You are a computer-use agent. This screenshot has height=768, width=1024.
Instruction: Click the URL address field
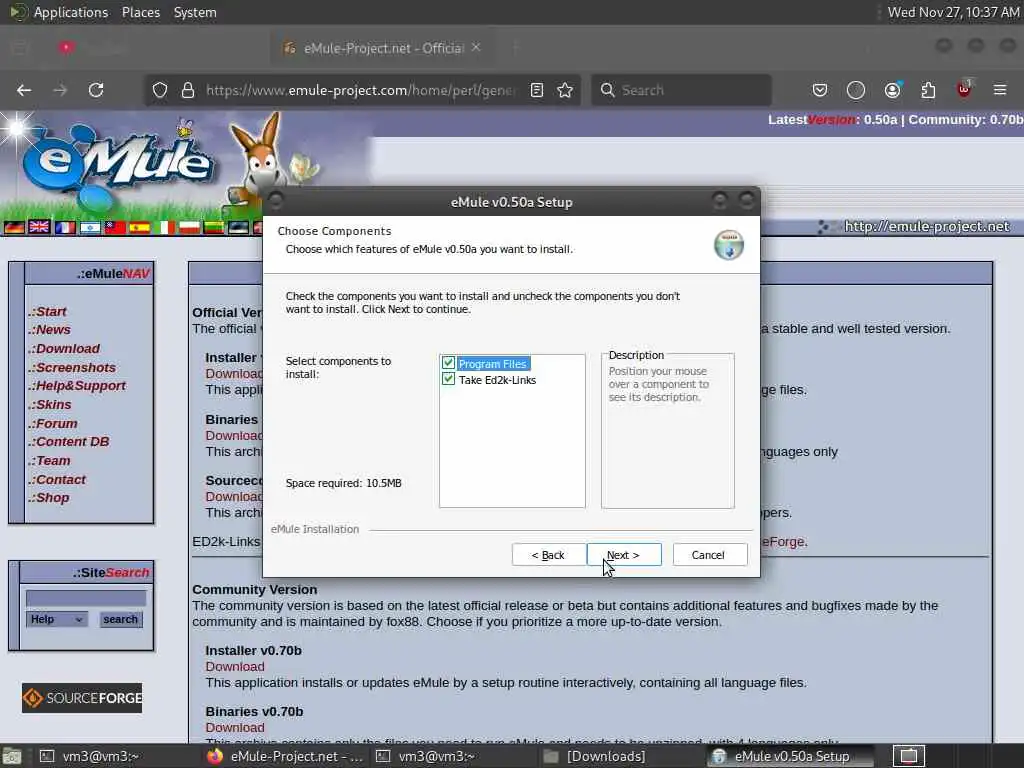coord(360,90)
